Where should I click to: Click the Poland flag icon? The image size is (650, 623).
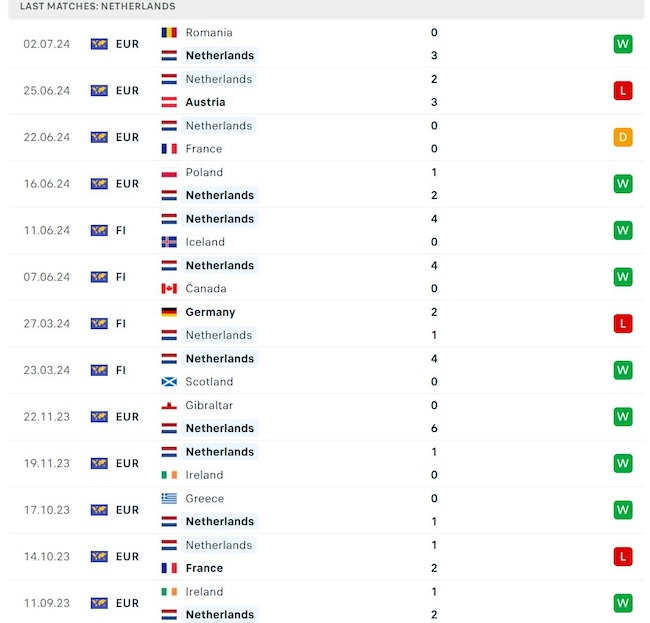coord(169,172)
